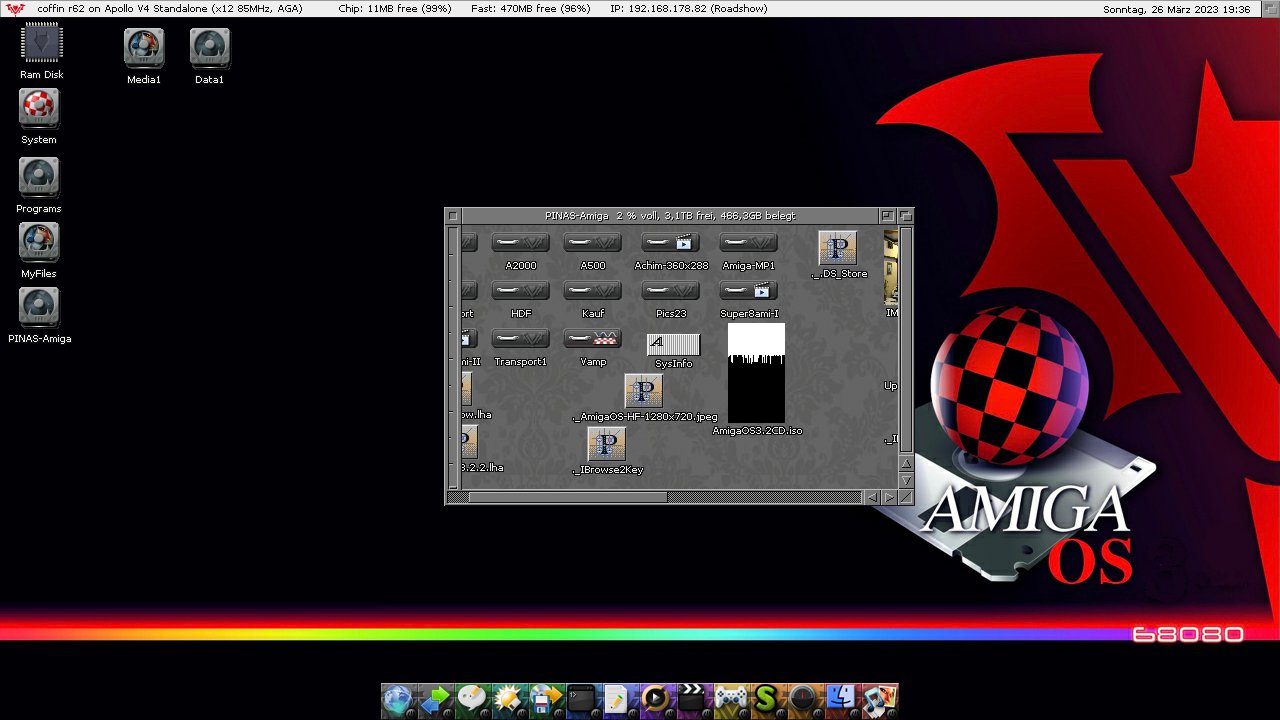Select the PINAS-Amiga desktop volume icon
The width and height of the screenshot is (1280, 720).
click(39, 308)
